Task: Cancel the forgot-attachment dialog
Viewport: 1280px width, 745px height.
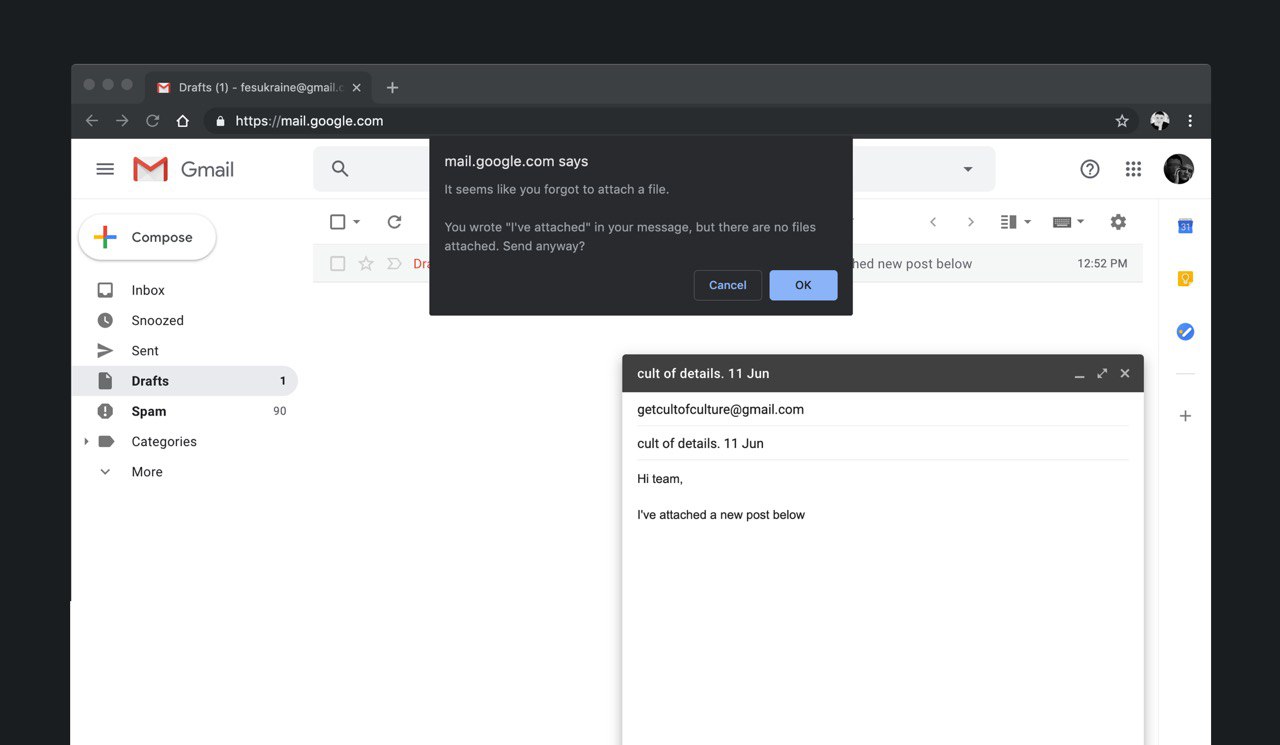Action: [727, 285]
